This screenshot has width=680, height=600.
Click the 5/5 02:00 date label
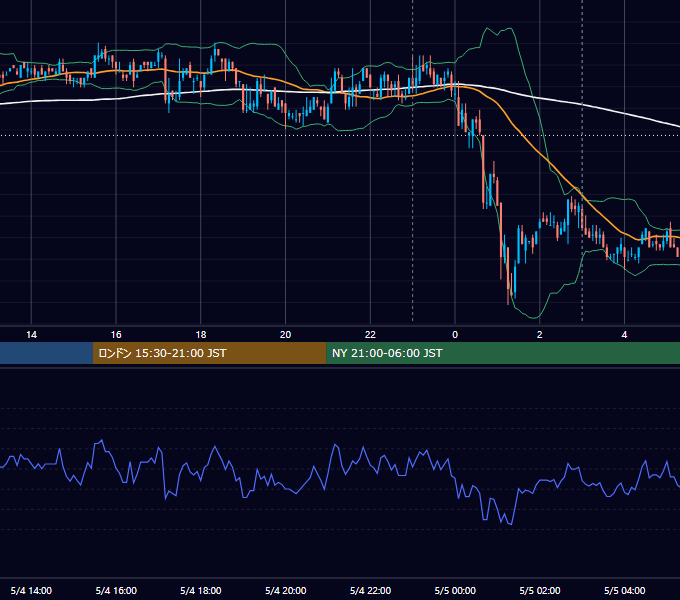point(539,590)
